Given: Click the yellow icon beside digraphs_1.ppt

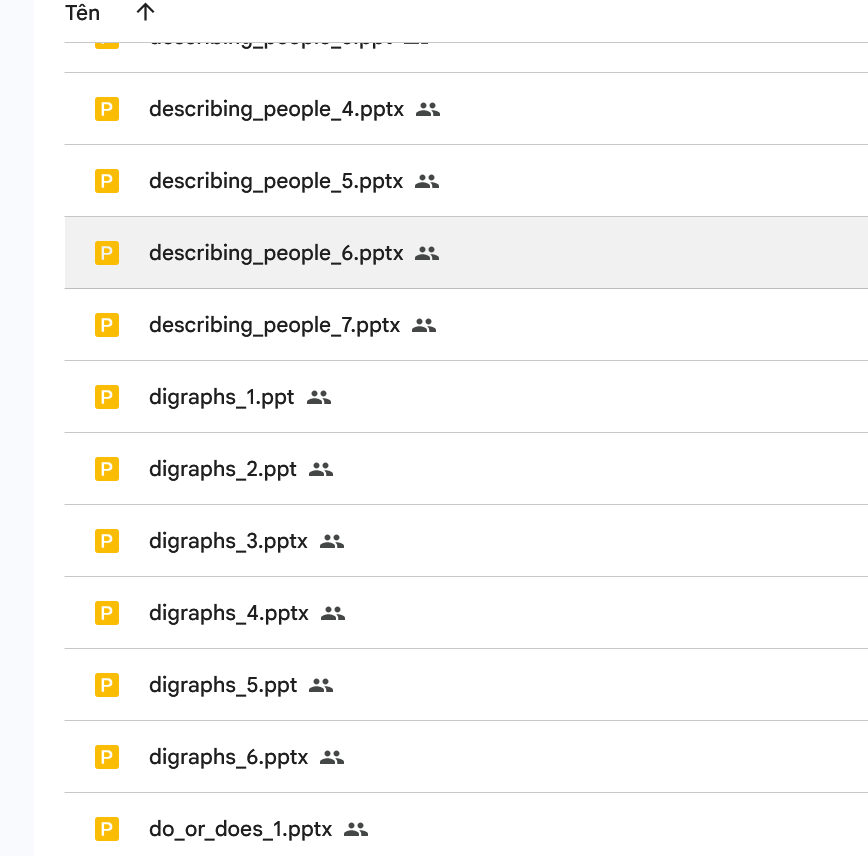Looking at the screenshot, I should tap(107, 397).
